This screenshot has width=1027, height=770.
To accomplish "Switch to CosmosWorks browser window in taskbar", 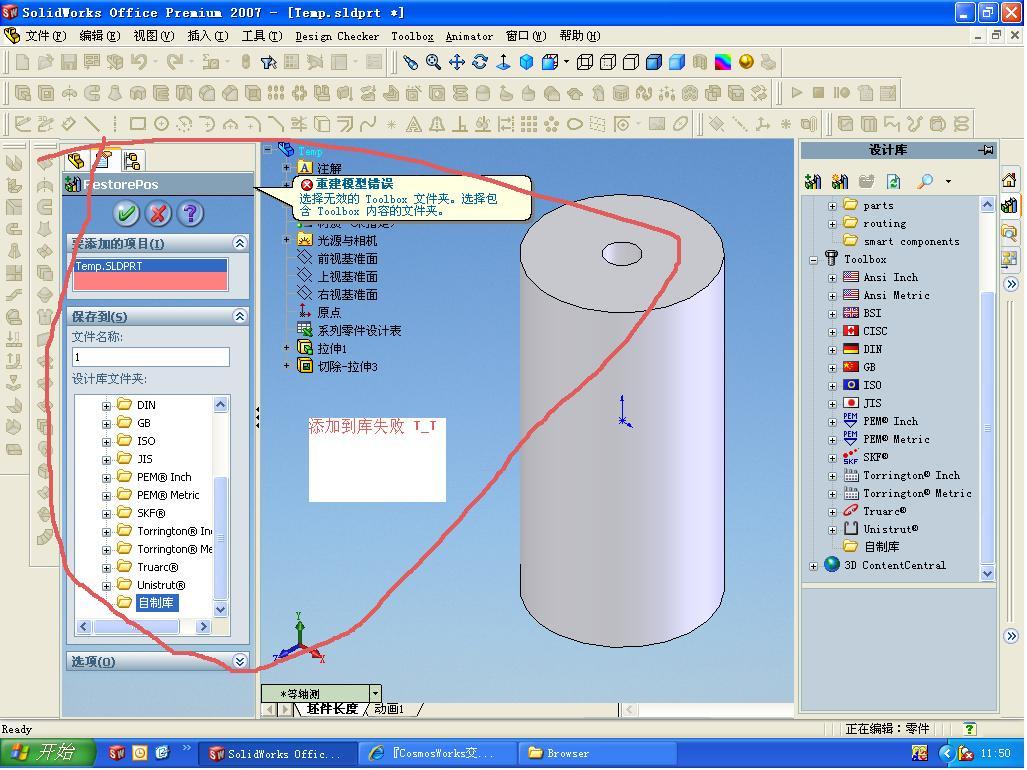I will [438, 753].
